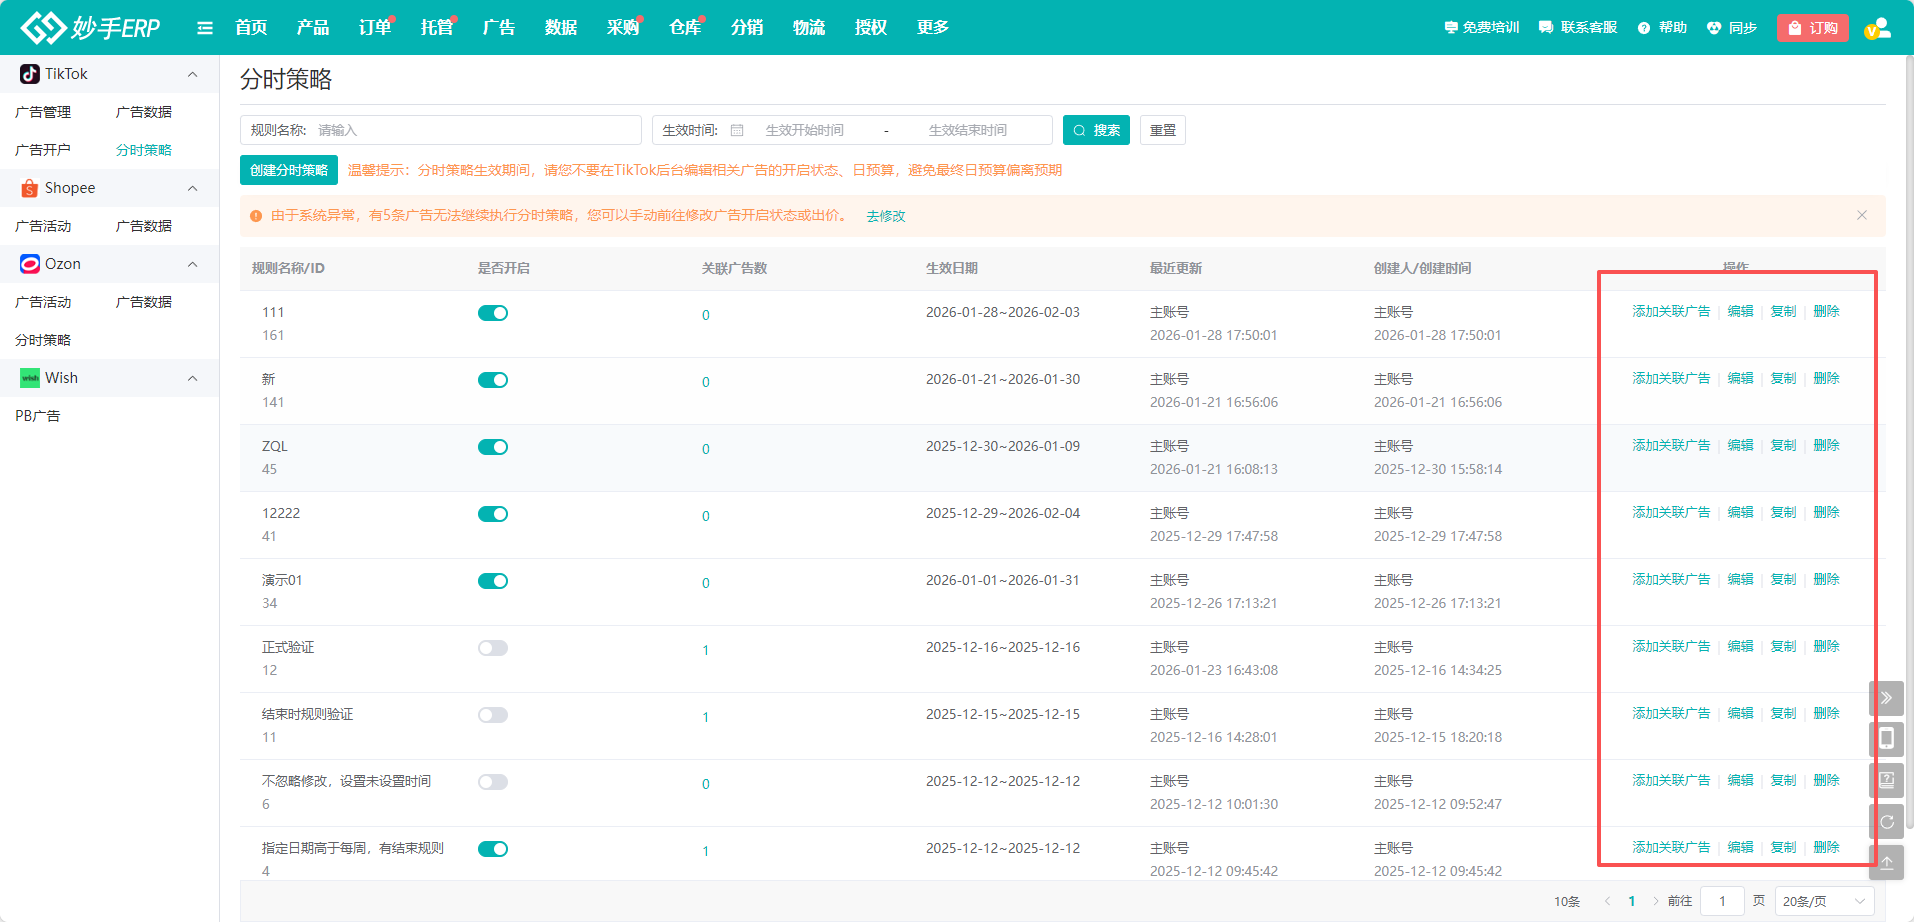The image size is (1914, 922).
Task: Click the 去修改 link in warning
Action: 885,216
